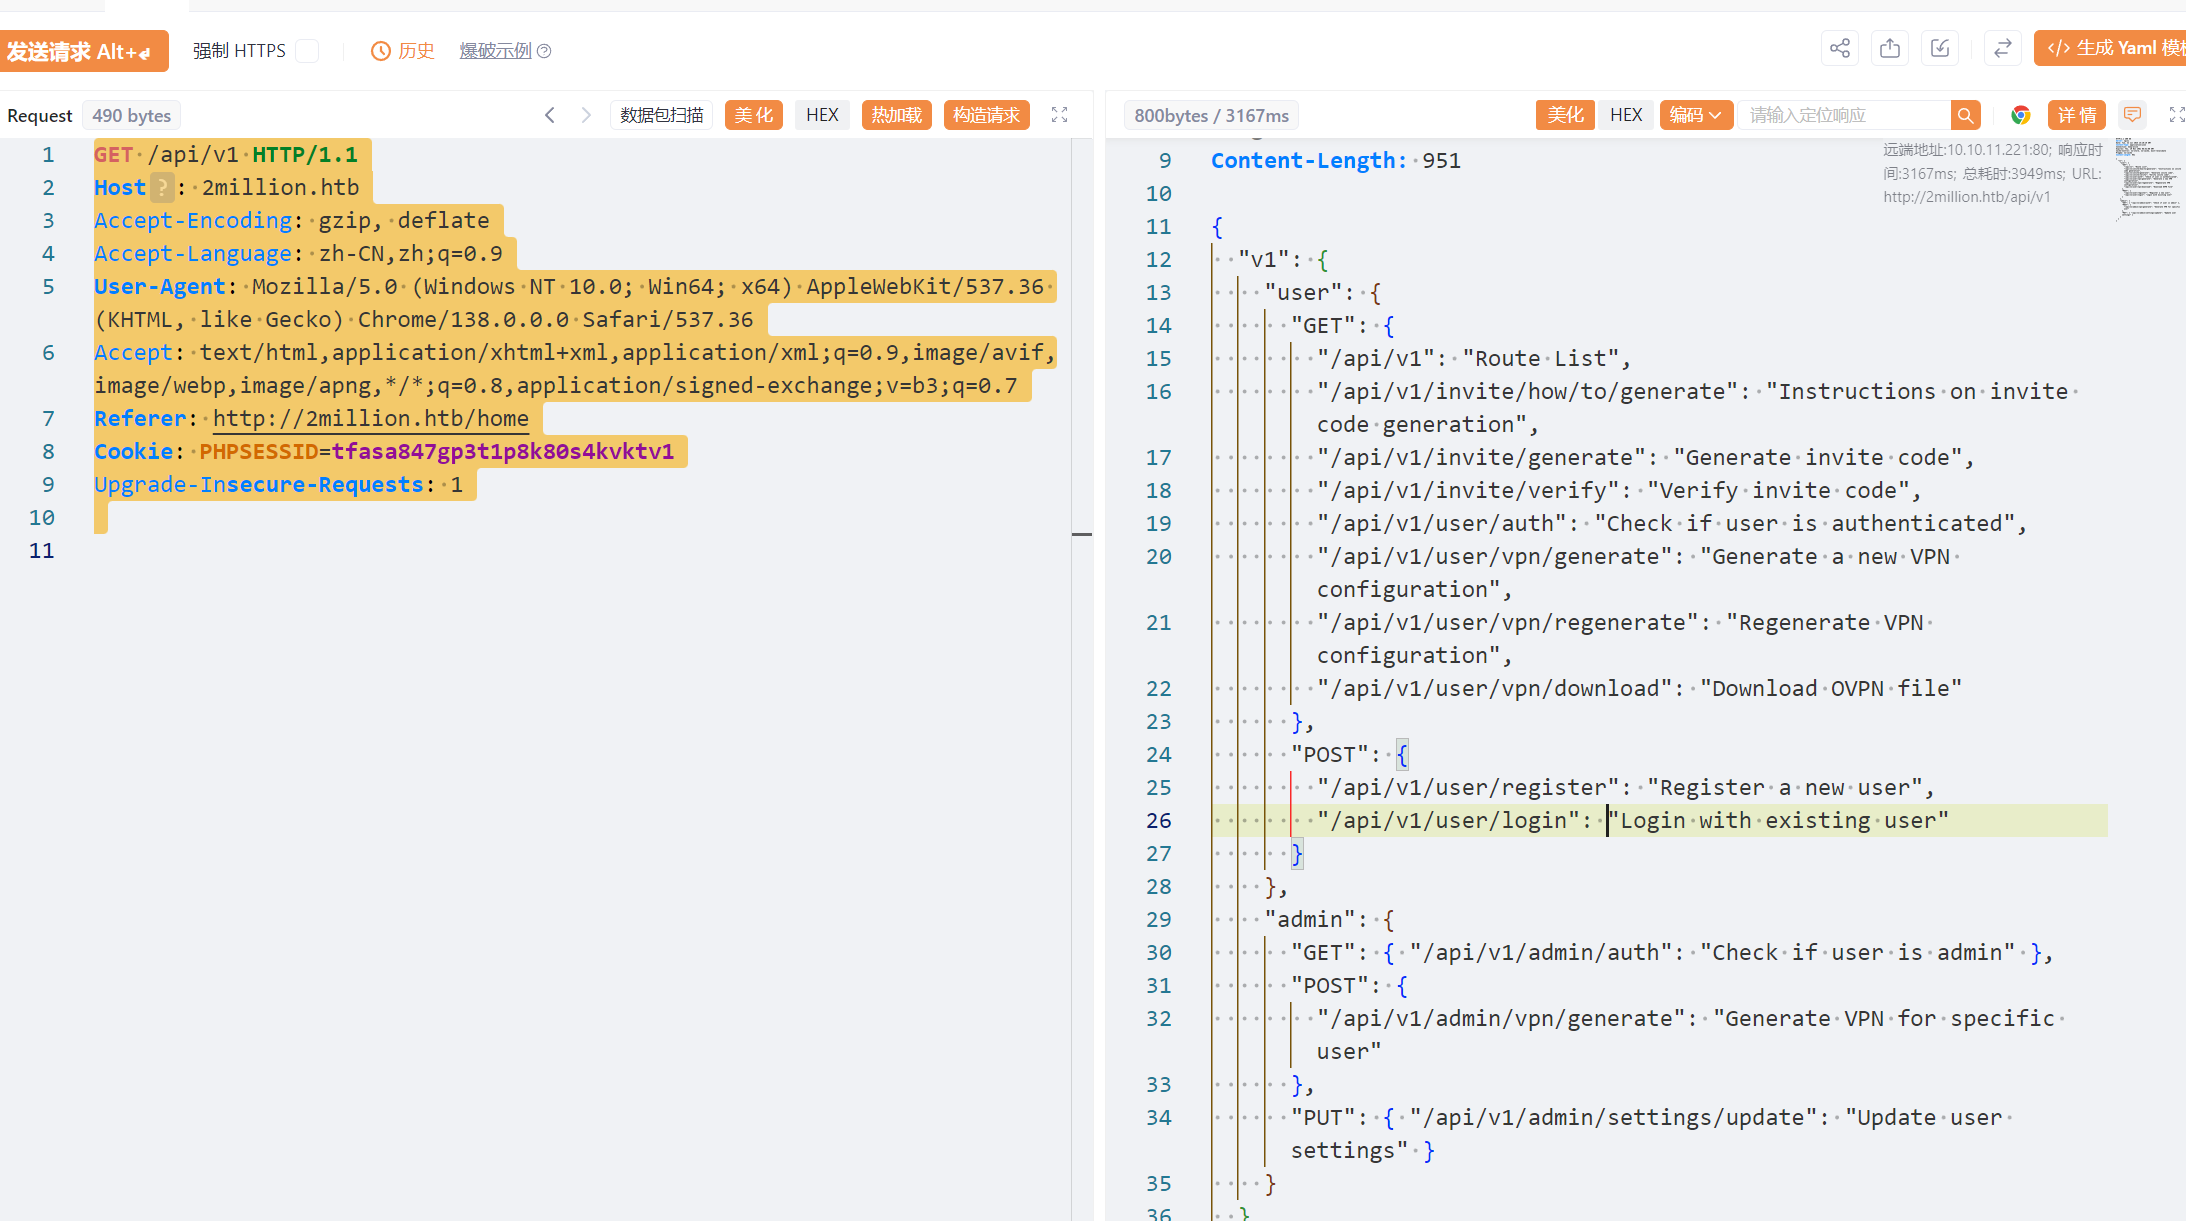Viewport: 2186px width, 1221px height.
Task: Open response in Chrome browser icon
Action: pyautogui.click(x=2020, y=115)
